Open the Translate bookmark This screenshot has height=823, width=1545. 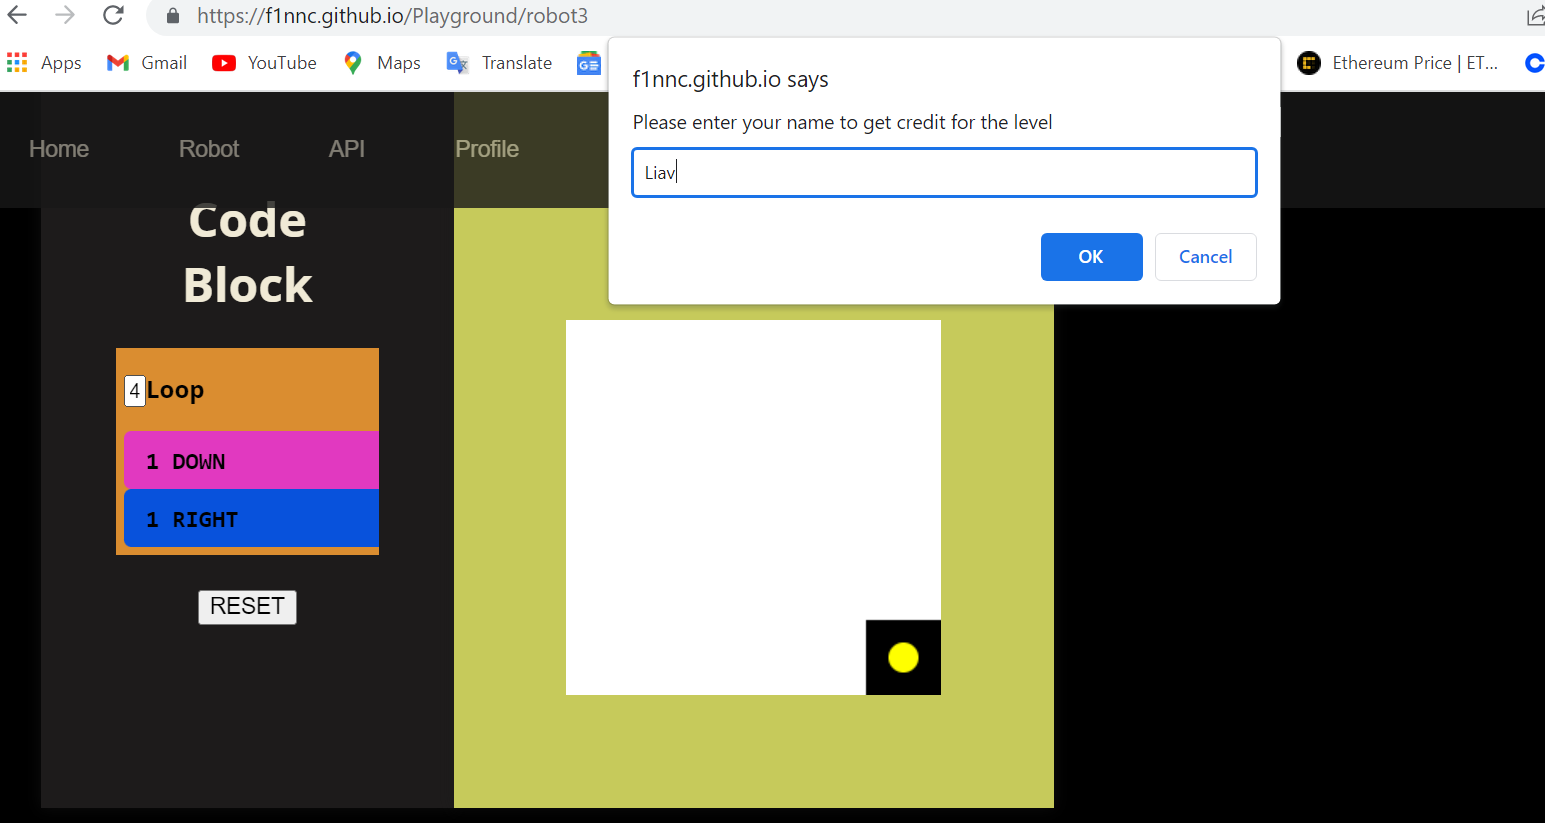[499, 63]
